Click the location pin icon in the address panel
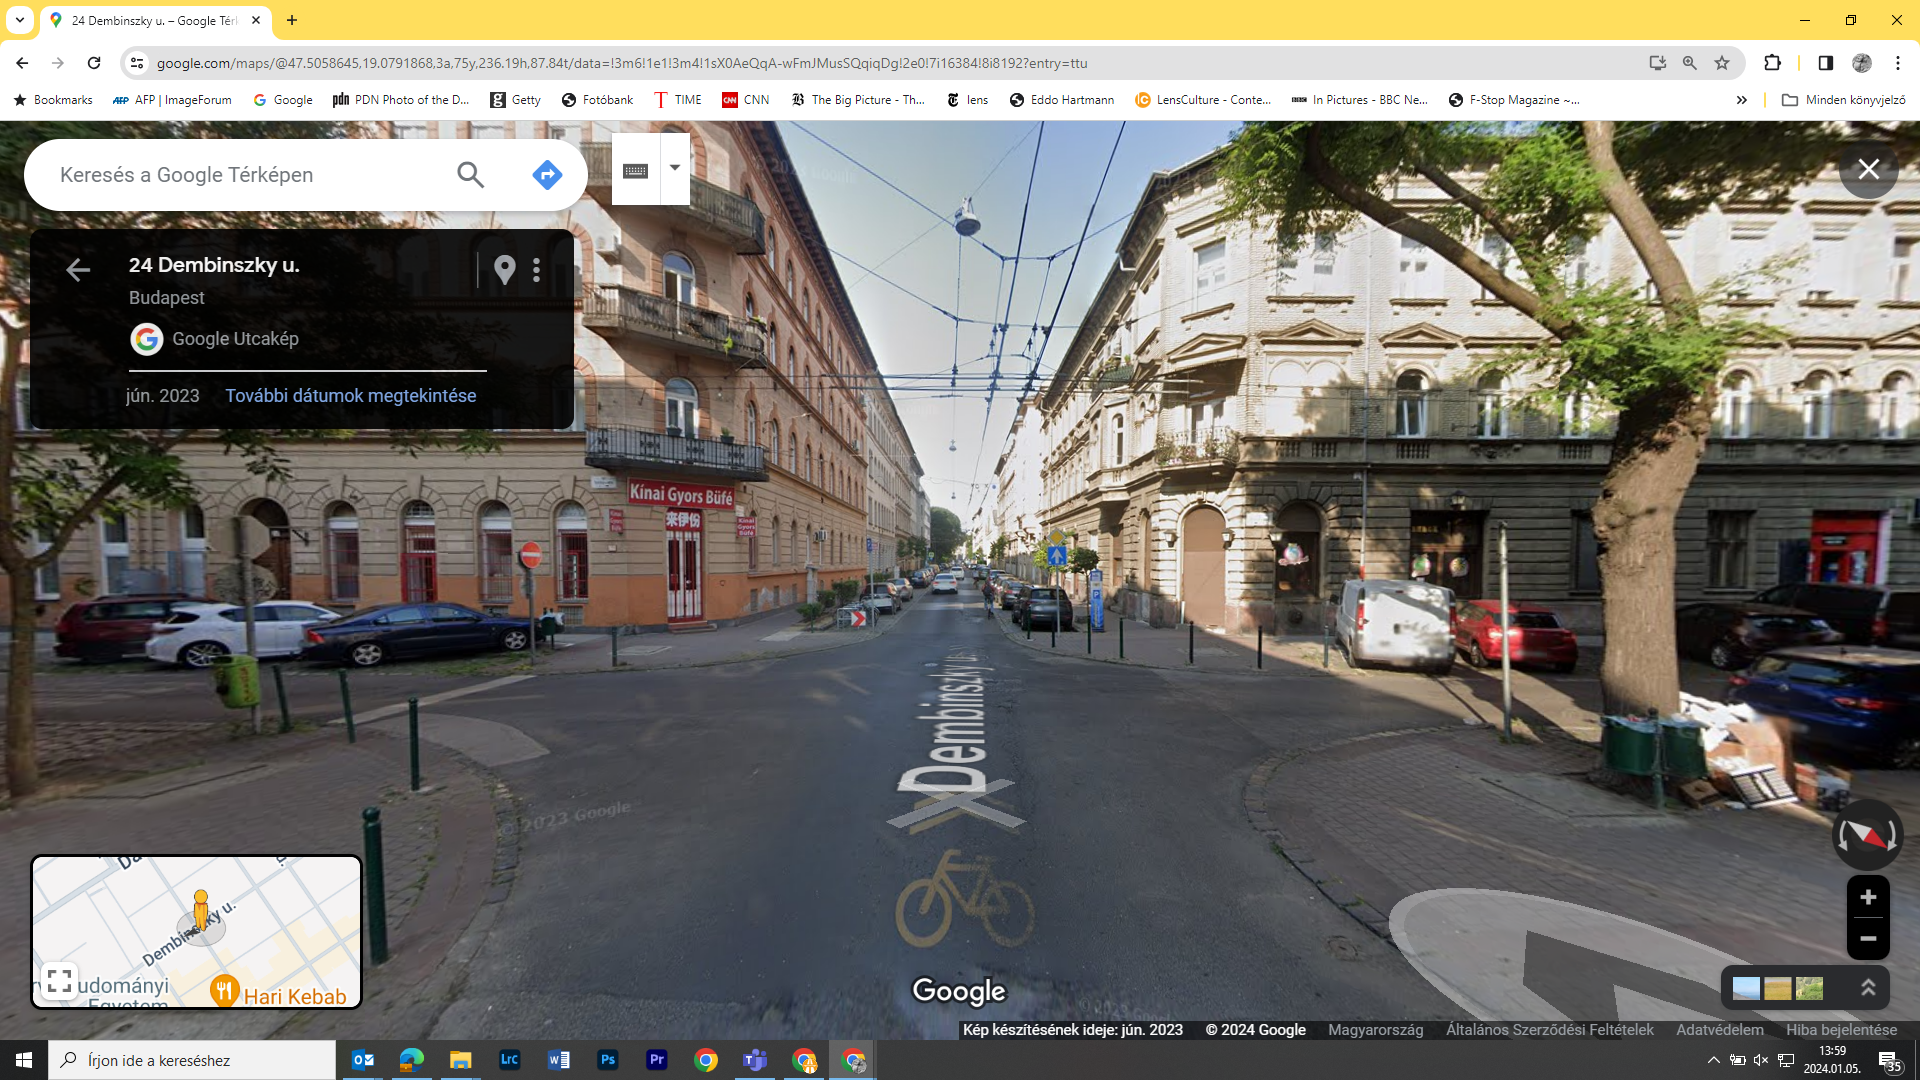Viewport: 1920px width, 1080px height. click(505, 269)
